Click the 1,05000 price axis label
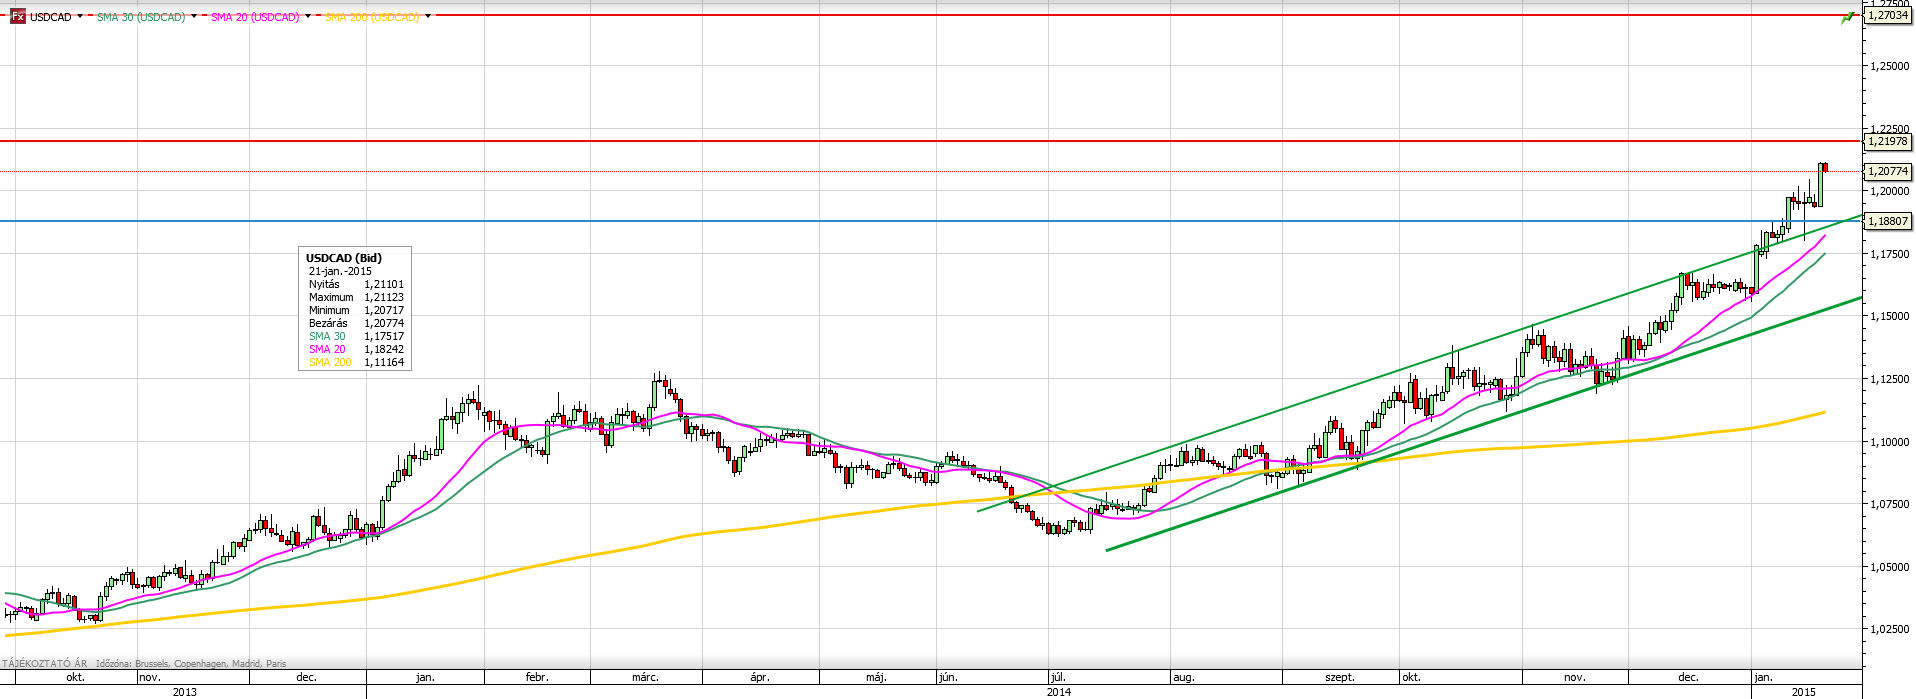 (x=1888, y=566)
